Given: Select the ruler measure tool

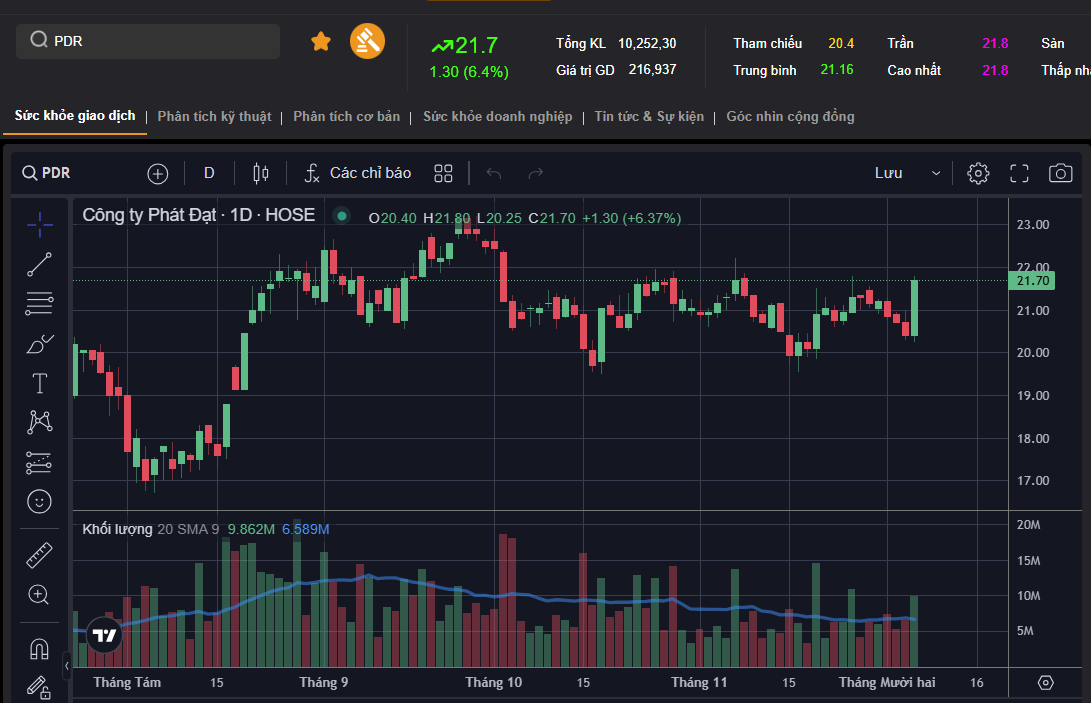Looking at the screenshot, I should pos(39,554).
